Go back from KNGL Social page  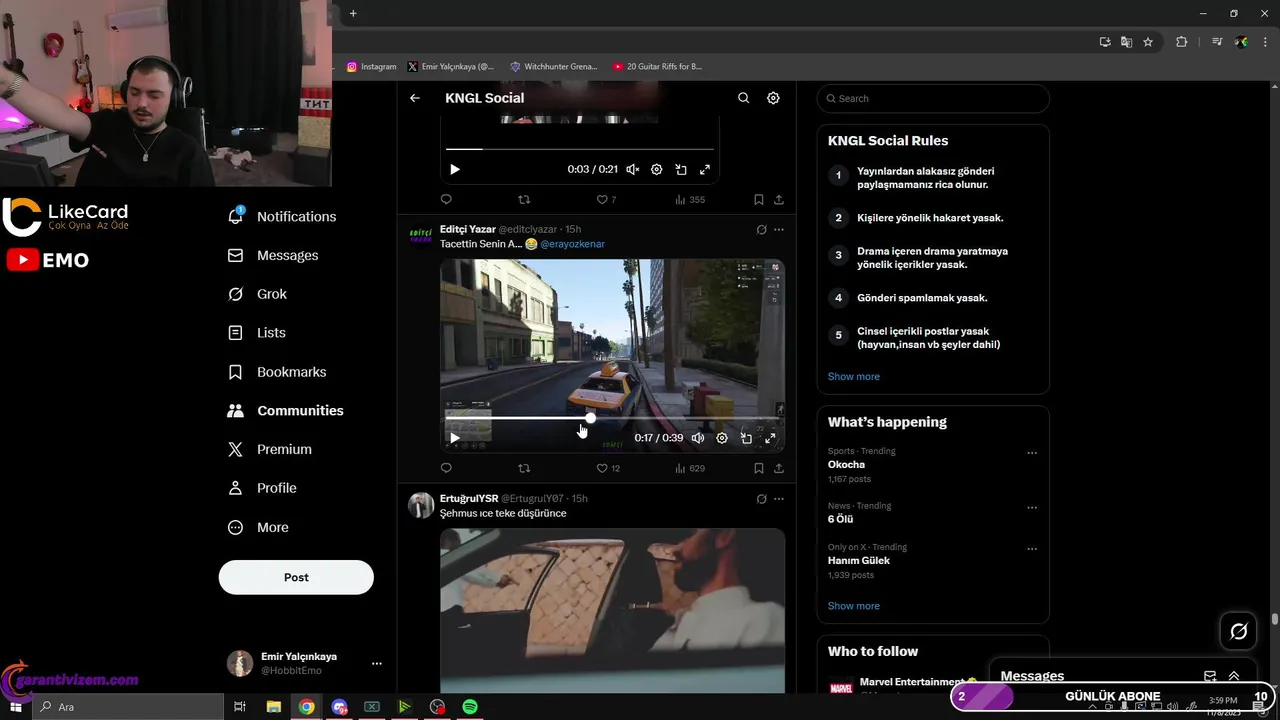click(415, 98)
